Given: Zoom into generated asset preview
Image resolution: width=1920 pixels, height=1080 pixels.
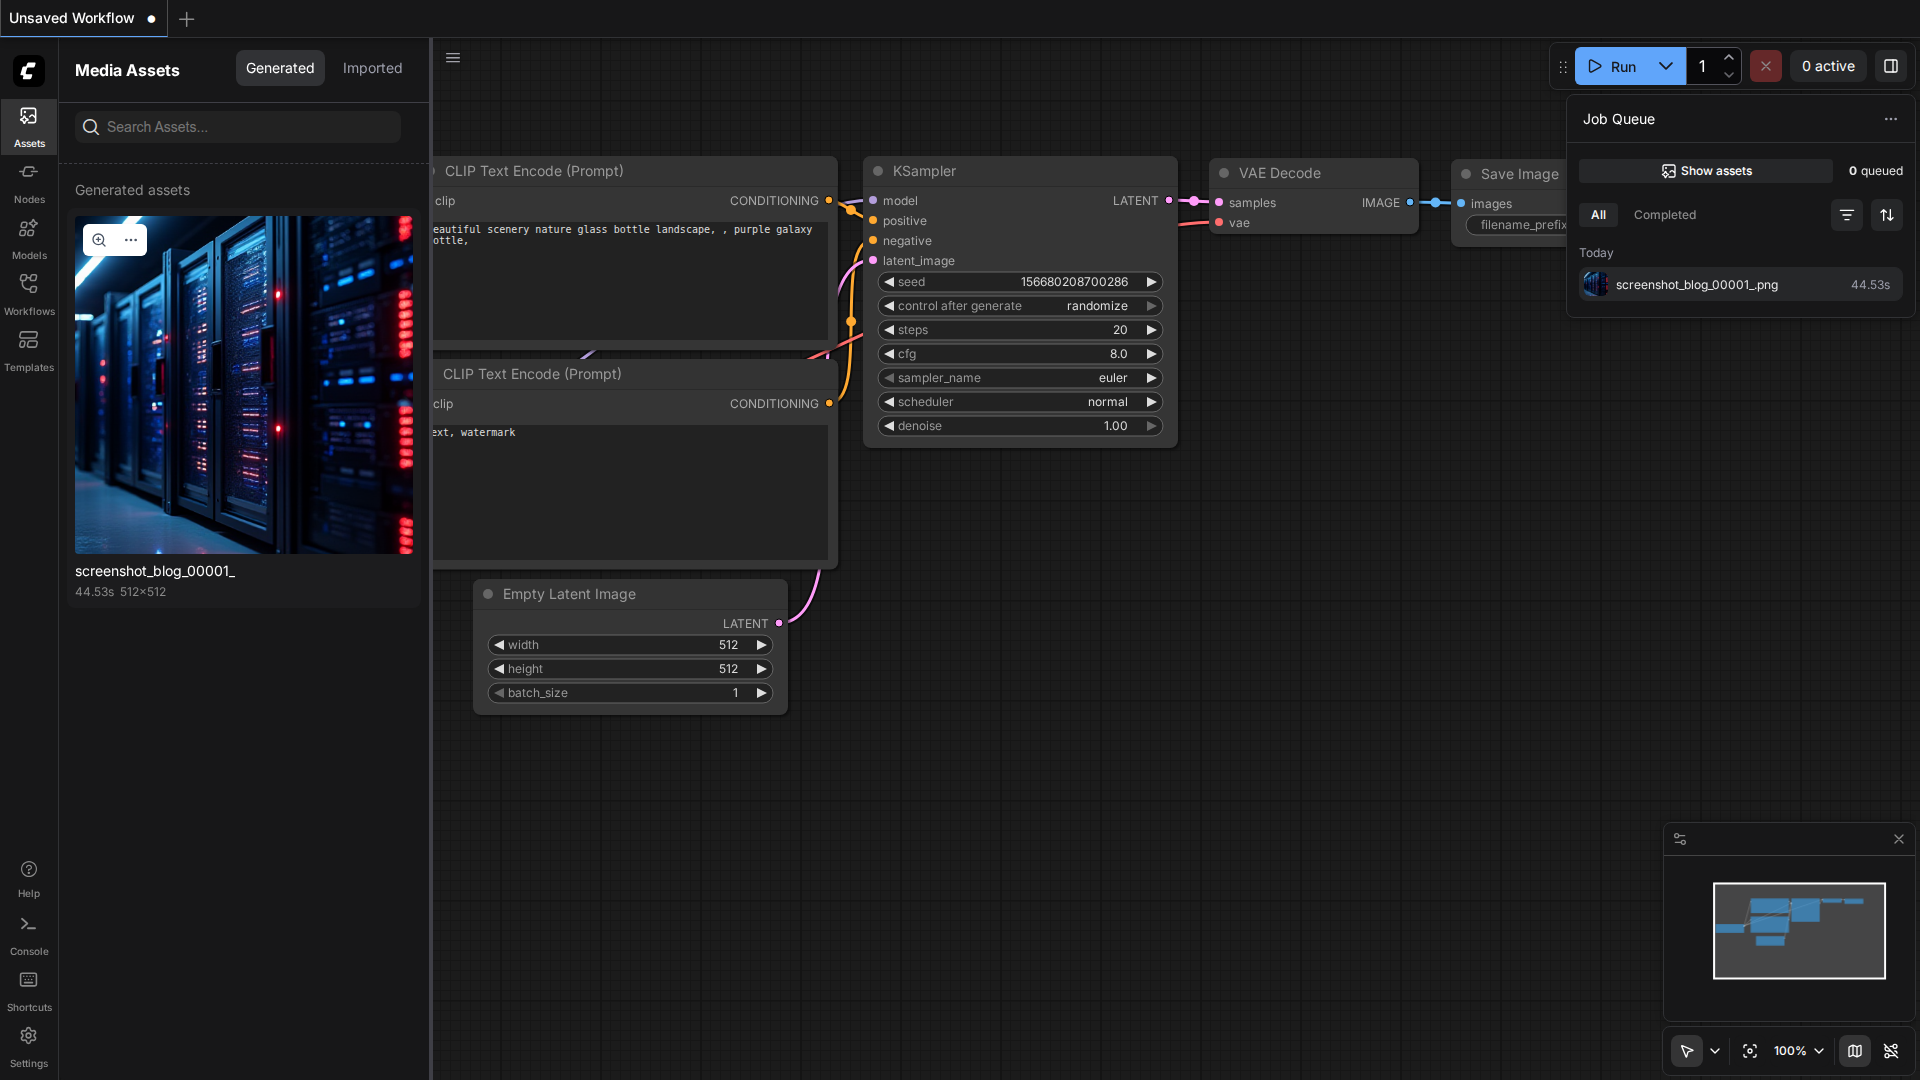Looking at the screenshot, I should pyautogui.click(x=99, y=240).
